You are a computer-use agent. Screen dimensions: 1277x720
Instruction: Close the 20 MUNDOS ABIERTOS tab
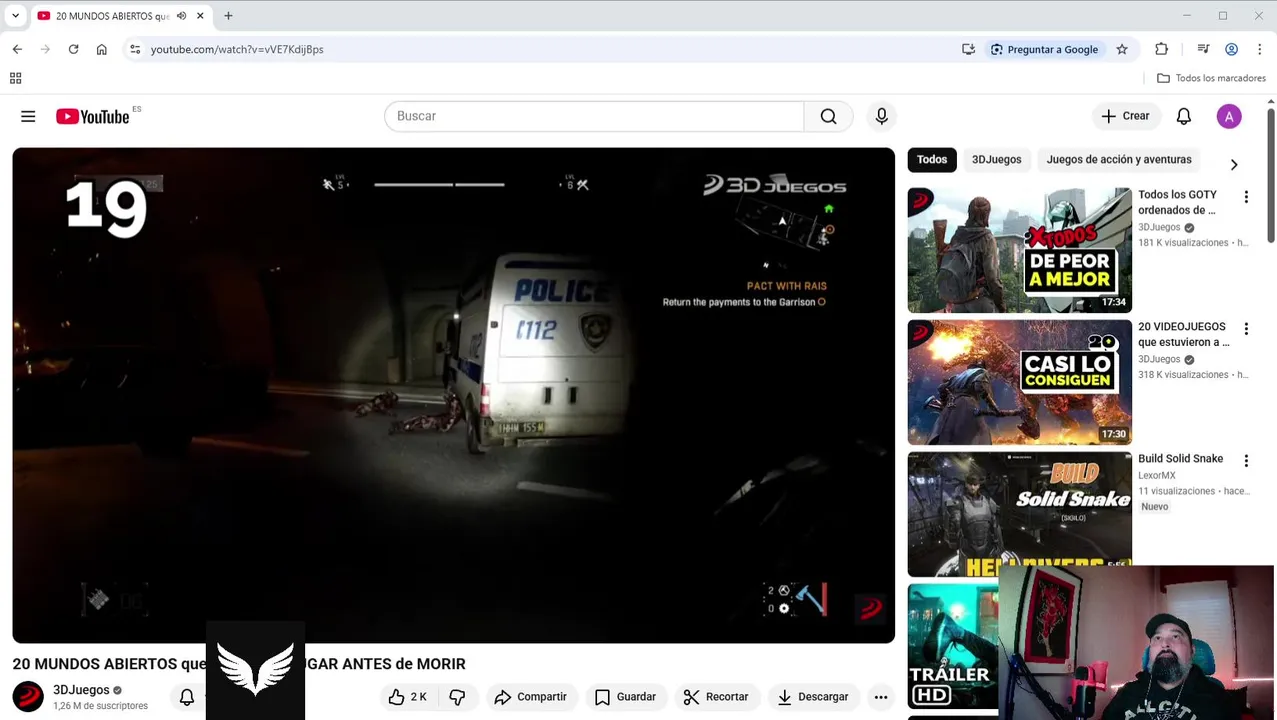[200, 16]
